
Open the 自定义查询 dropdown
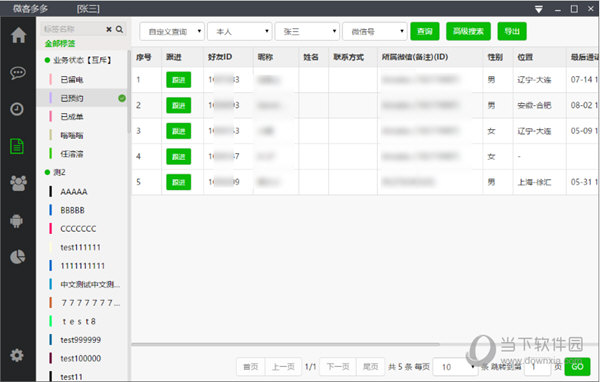pos(172,31)
